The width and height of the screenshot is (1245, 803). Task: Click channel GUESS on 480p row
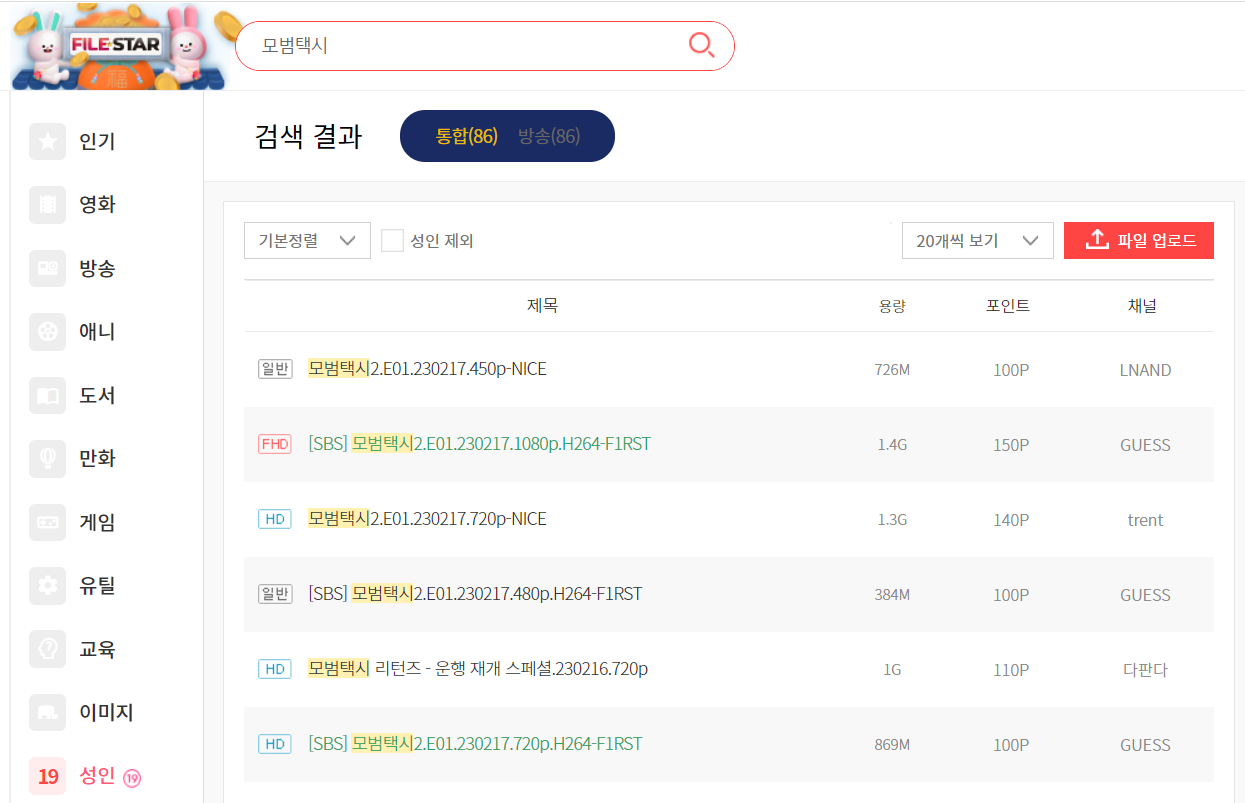pos(1145,595)
